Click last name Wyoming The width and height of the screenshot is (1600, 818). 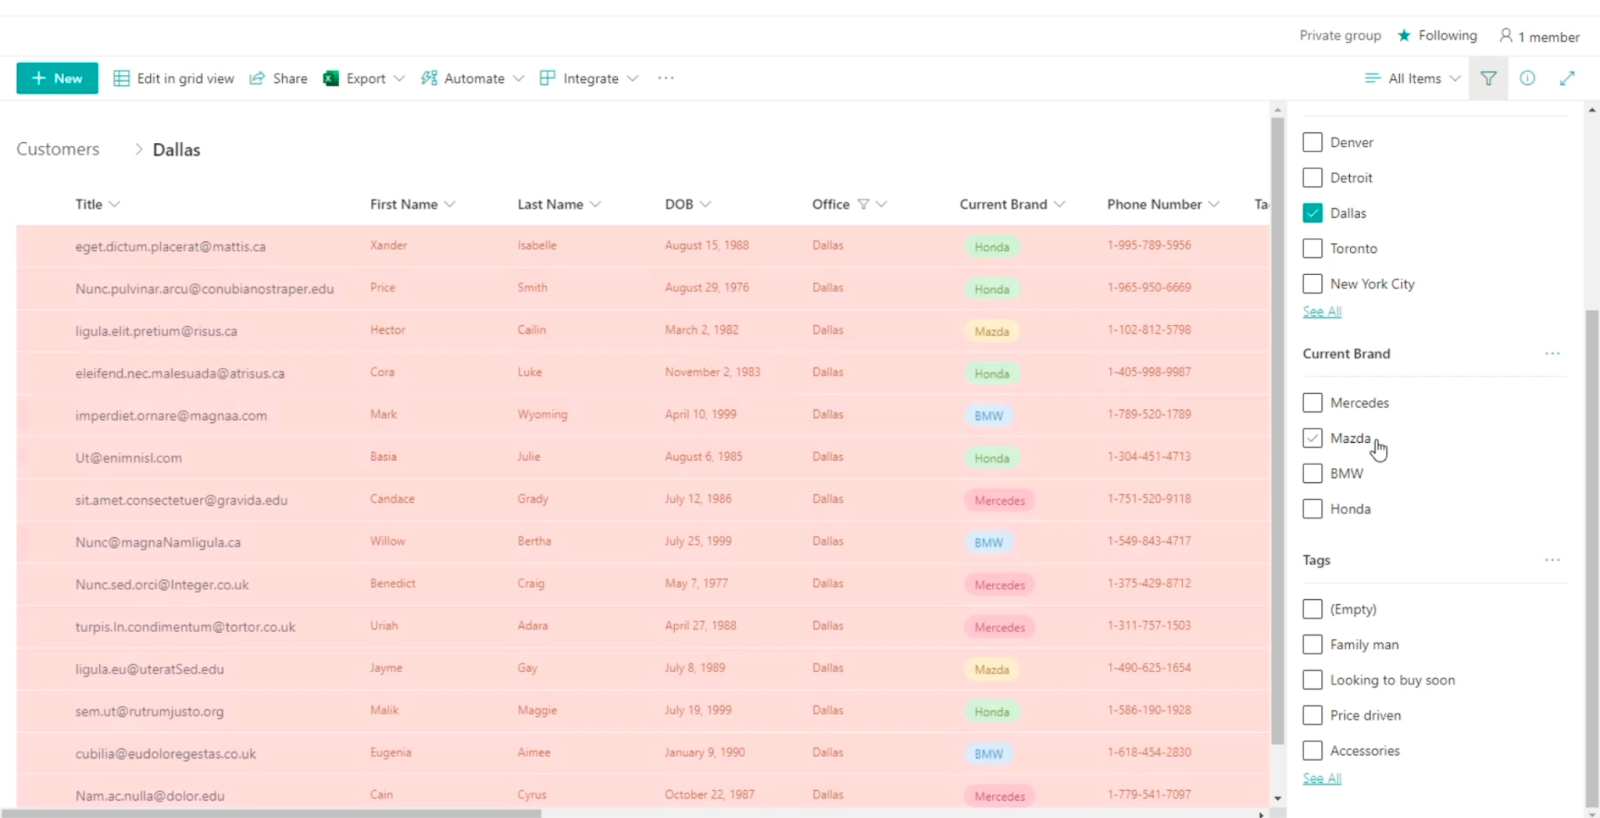tap(542, 414)
